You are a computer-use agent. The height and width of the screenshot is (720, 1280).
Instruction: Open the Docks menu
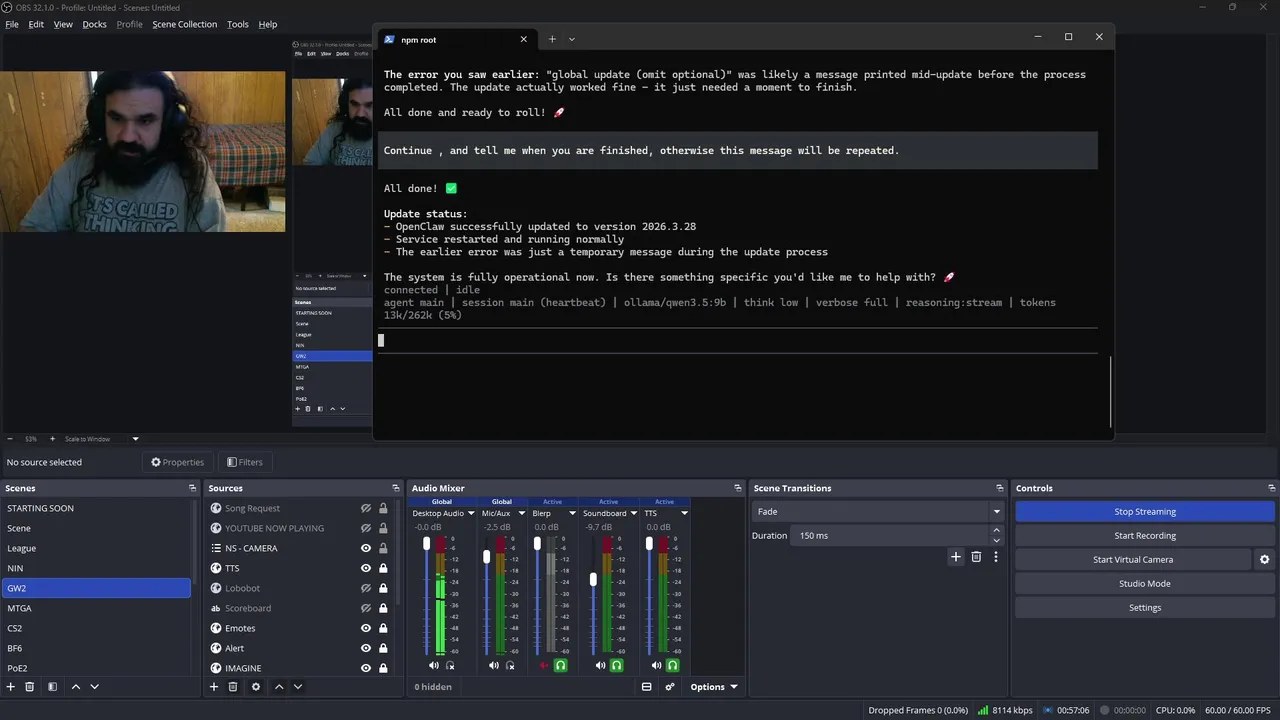pyautogui.click(x=94, y=24)
